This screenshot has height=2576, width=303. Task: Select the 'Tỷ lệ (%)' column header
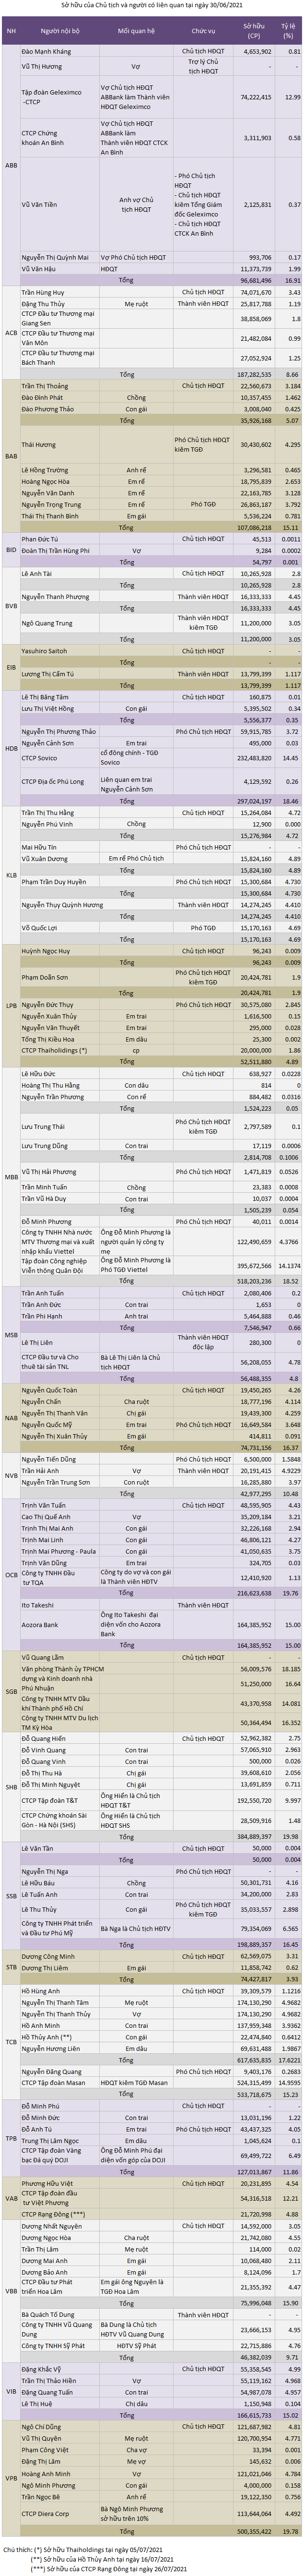289,30
